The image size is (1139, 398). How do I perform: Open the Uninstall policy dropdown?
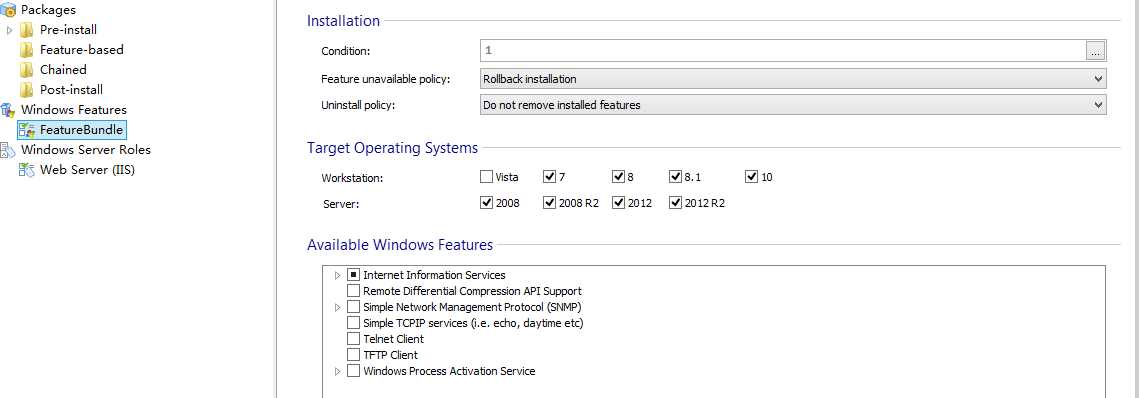click(x=793, y=105)
